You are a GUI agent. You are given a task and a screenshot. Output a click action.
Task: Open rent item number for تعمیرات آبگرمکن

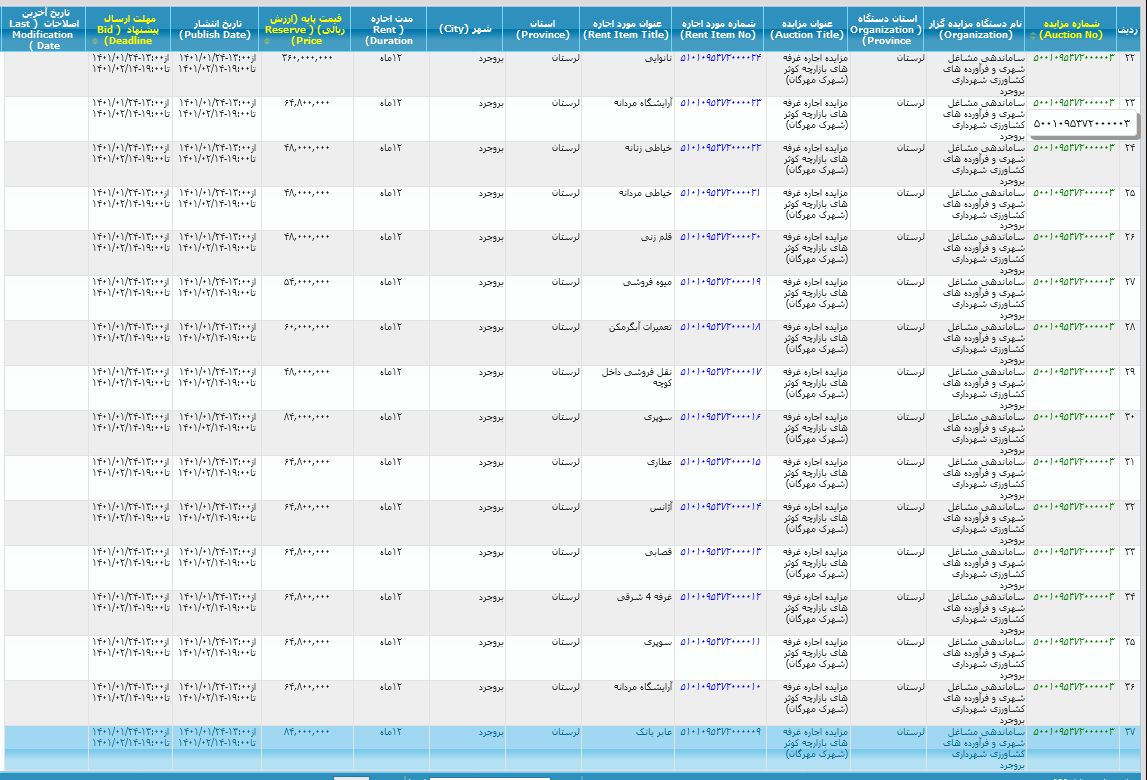click(720, 327)
